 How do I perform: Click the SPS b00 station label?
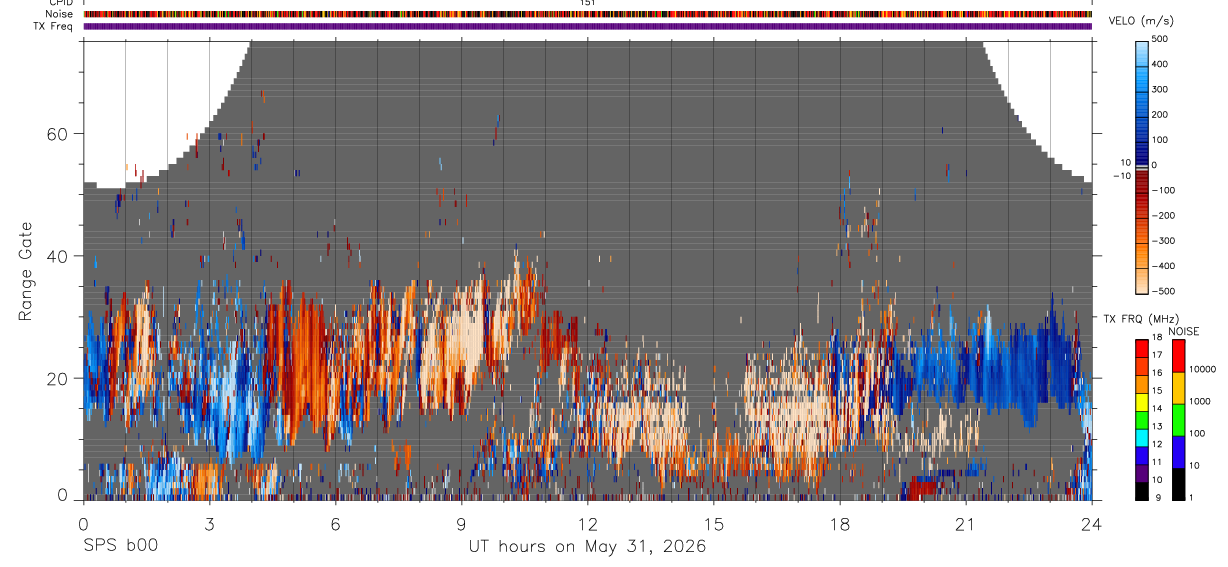[119, 546]
